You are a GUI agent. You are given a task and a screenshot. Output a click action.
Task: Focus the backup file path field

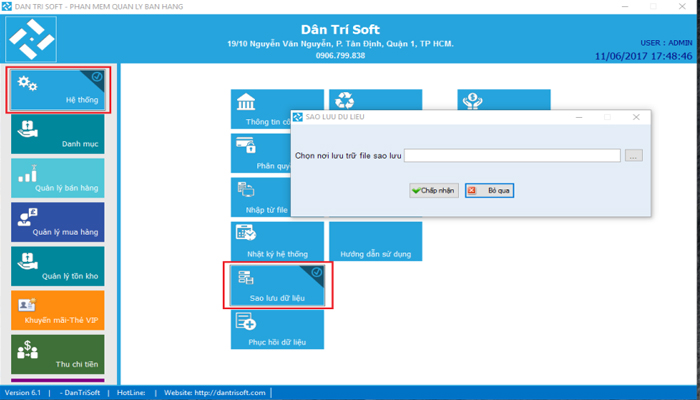tap(512, 156)
